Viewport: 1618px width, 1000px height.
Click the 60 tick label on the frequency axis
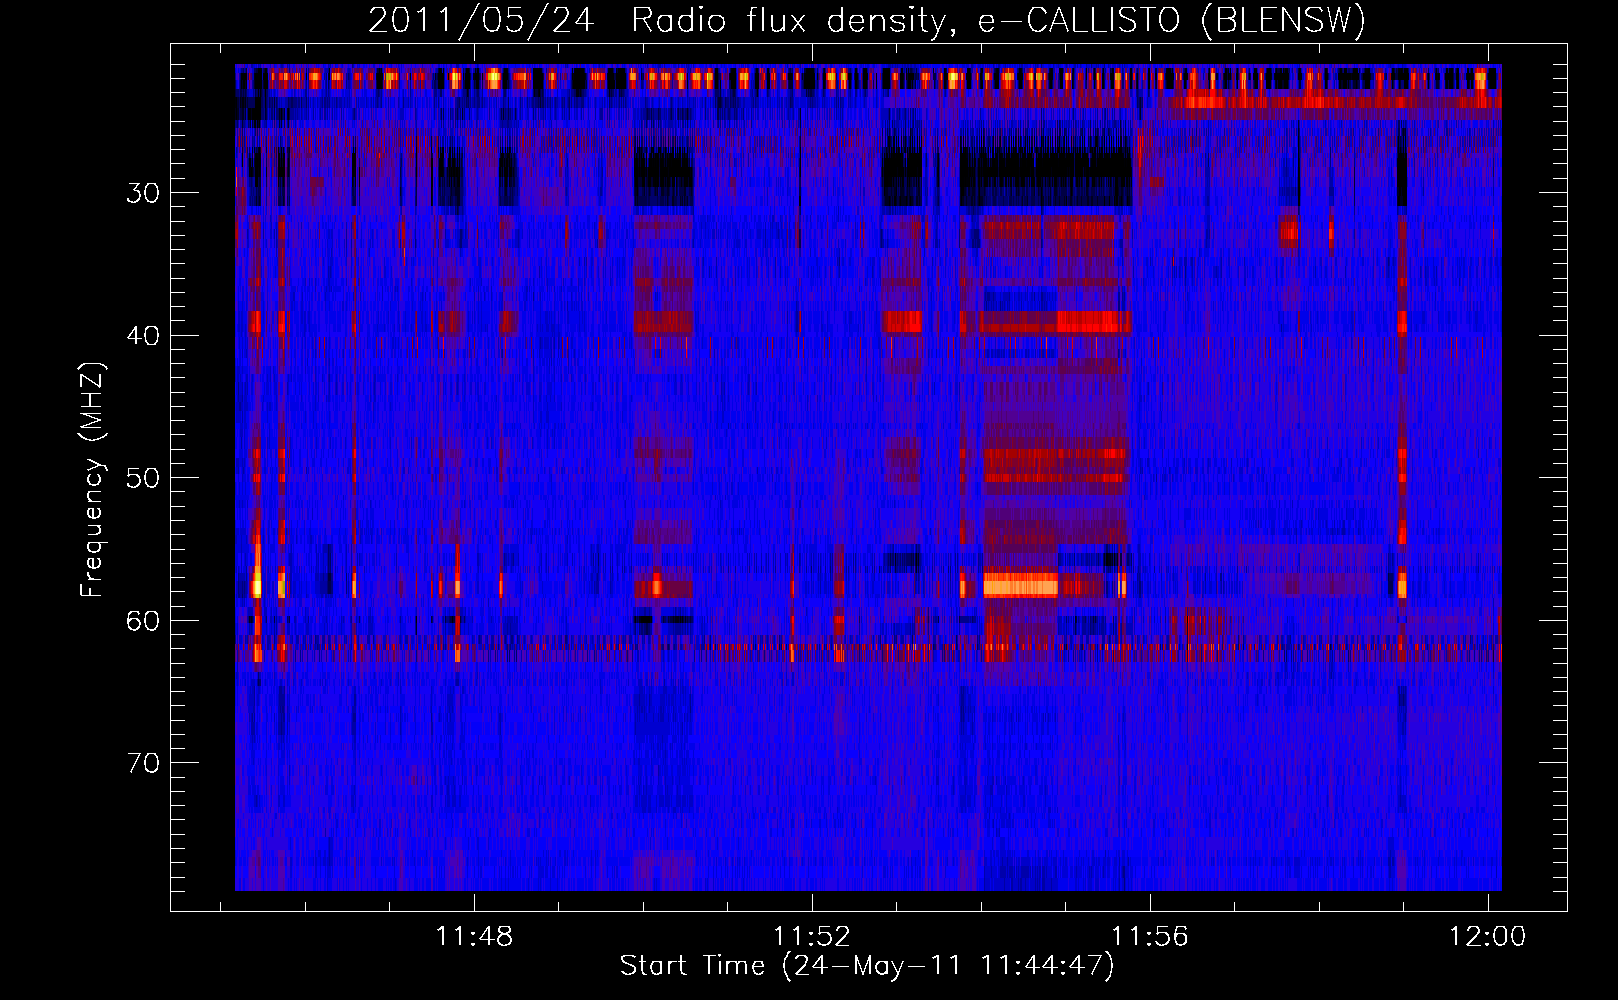[143, 620]
